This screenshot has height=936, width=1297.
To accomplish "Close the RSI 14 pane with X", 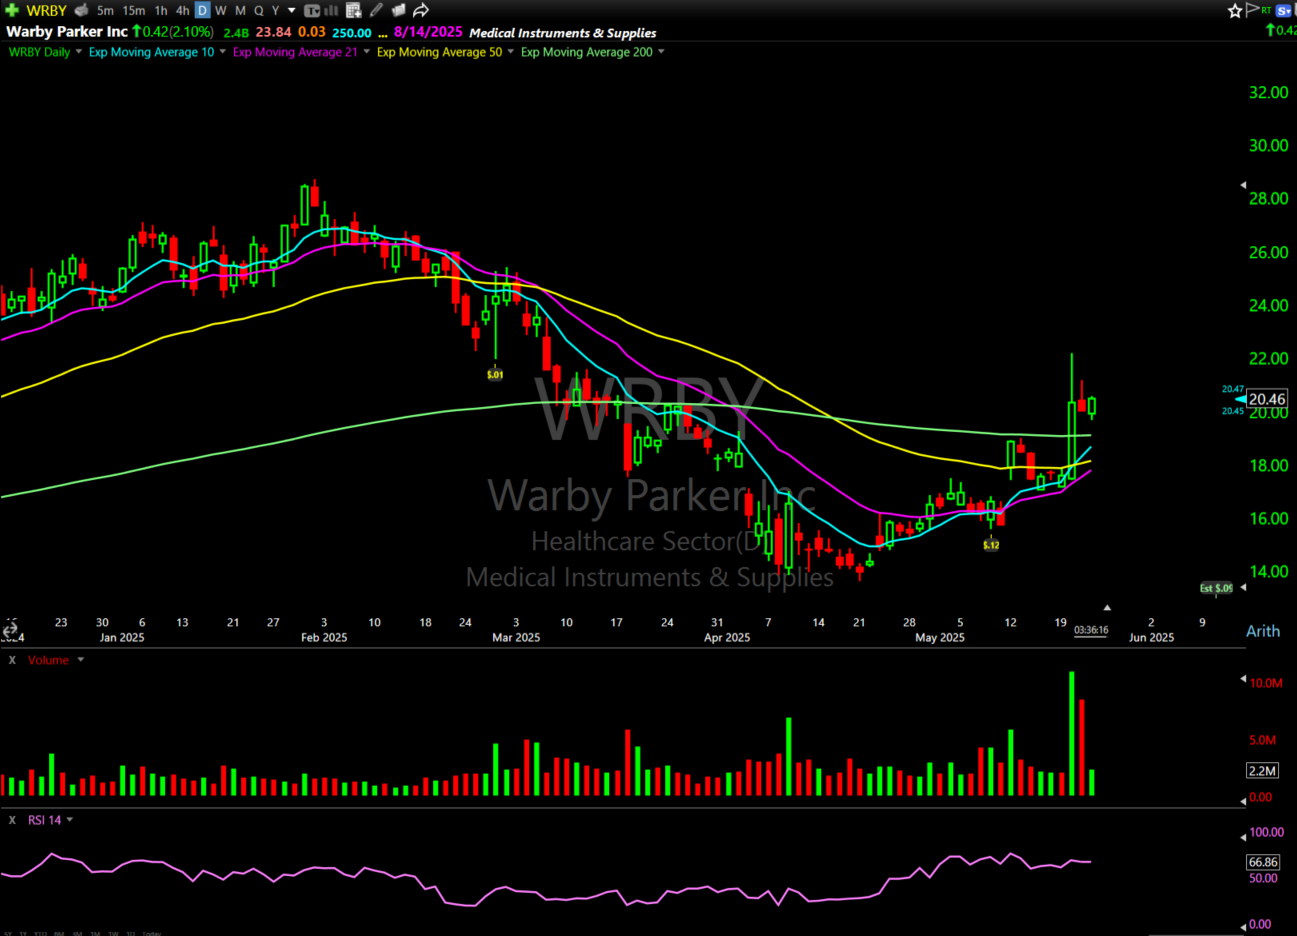I will point(12,820).
